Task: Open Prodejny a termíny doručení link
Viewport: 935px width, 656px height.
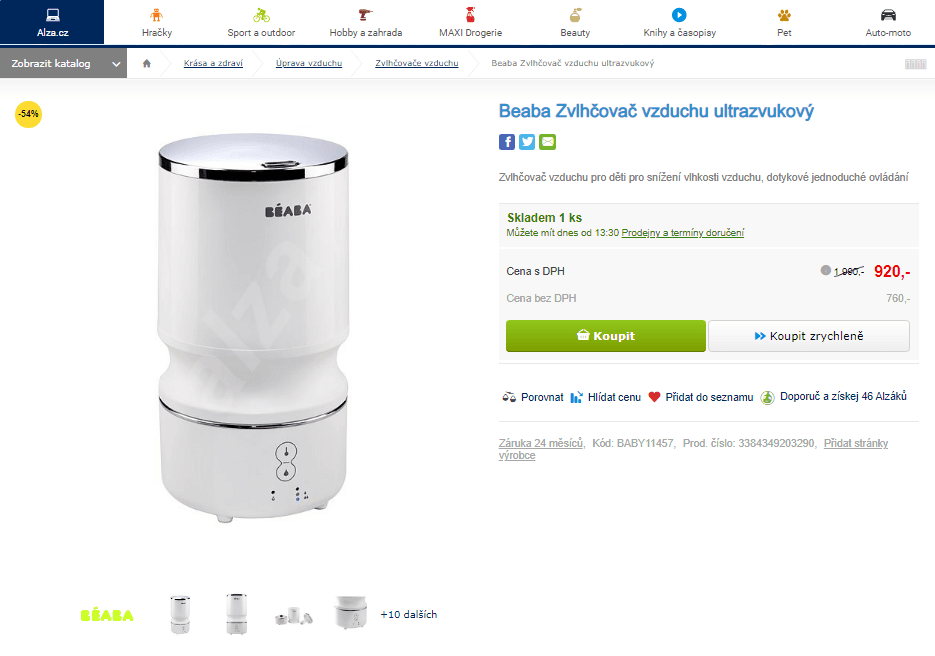Action: [x=682, y=233]
